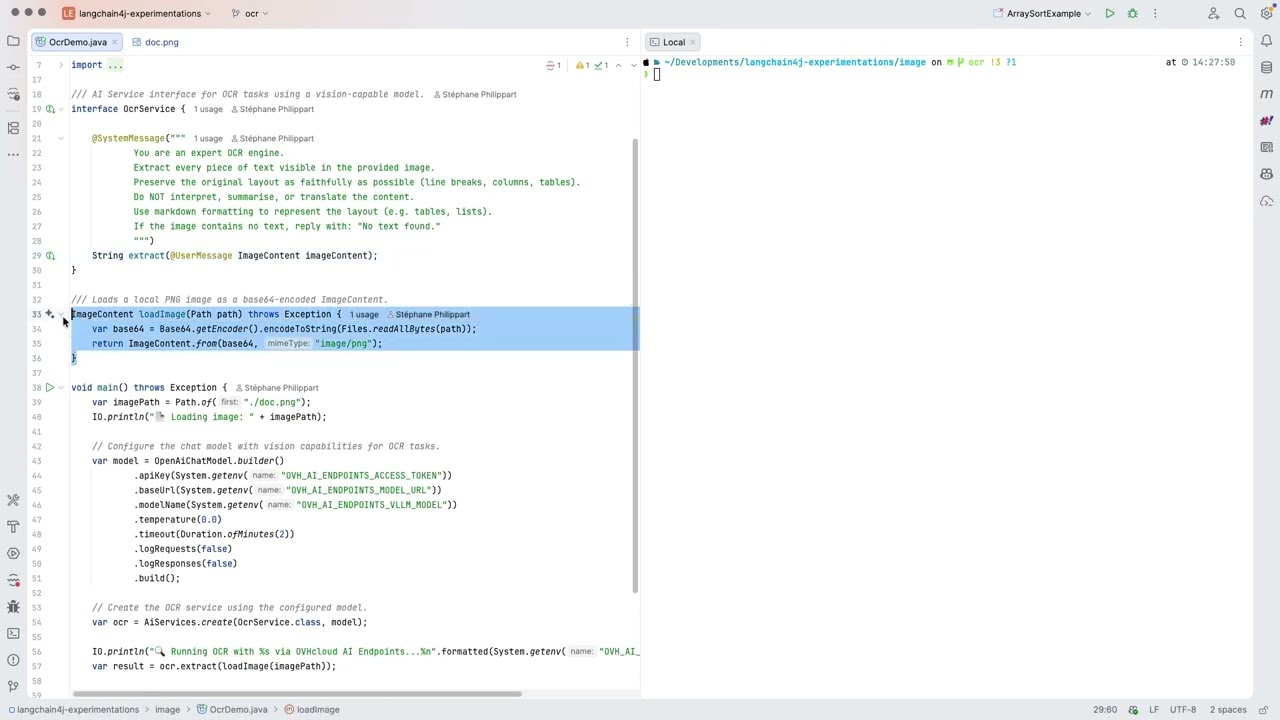Click "OVH_AI_ENDPOINTS_ACCESS_TOKEN" string on line 44

point(362,476)
